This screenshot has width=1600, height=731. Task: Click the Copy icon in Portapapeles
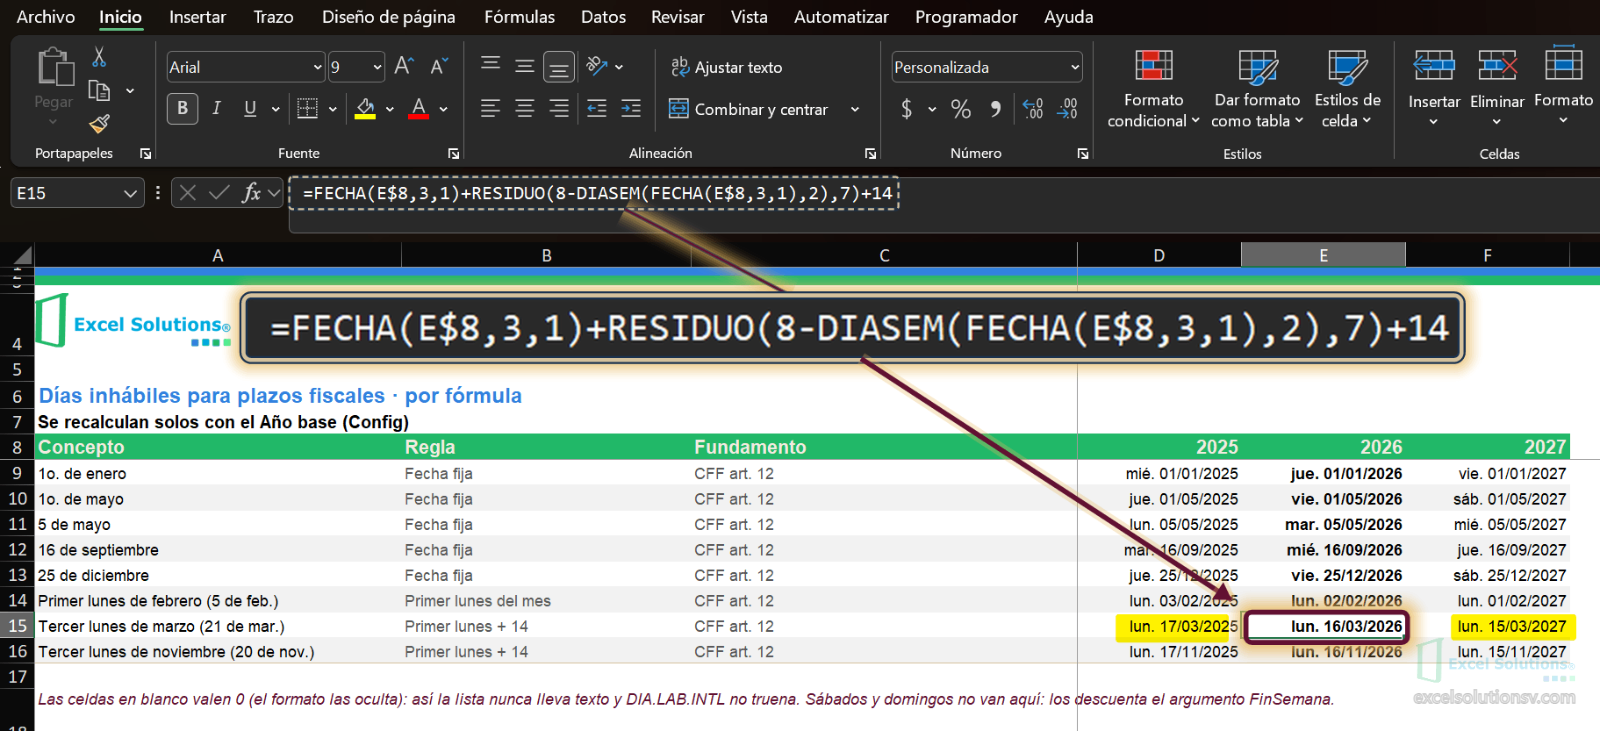99,91
